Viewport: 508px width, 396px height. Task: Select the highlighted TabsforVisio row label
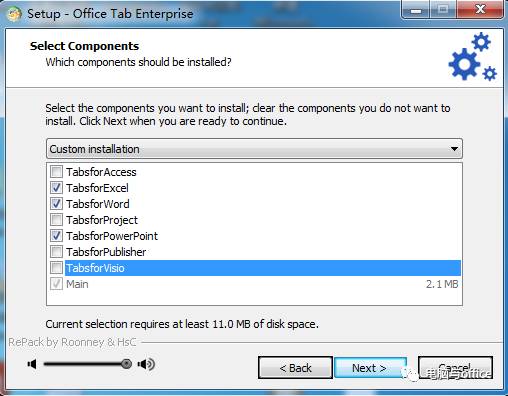(95, 268)
